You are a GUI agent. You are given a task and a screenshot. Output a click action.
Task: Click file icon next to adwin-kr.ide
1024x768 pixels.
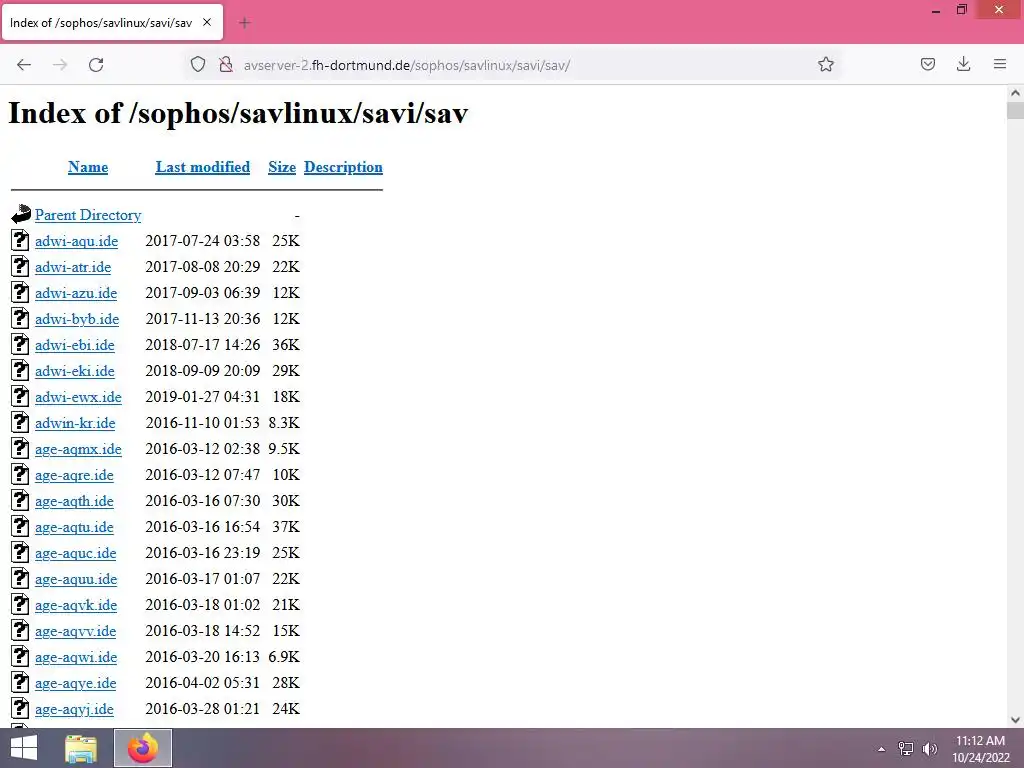click(x=20, y=422)
